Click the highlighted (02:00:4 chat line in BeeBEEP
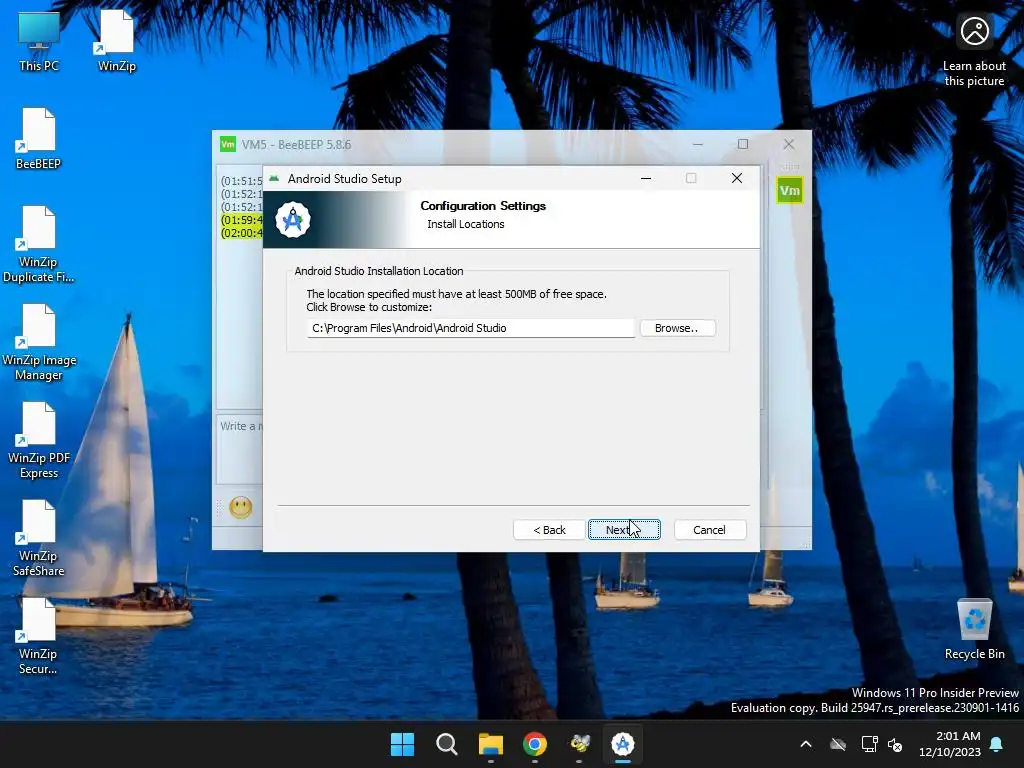This screenshot has width=1024, height=768. [242, 233]
